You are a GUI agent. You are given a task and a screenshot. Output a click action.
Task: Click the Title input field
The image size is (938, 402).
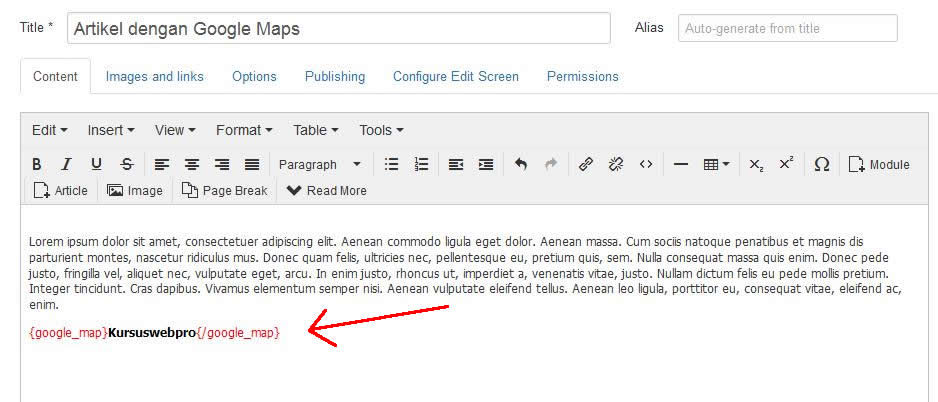tap(339, 28)
